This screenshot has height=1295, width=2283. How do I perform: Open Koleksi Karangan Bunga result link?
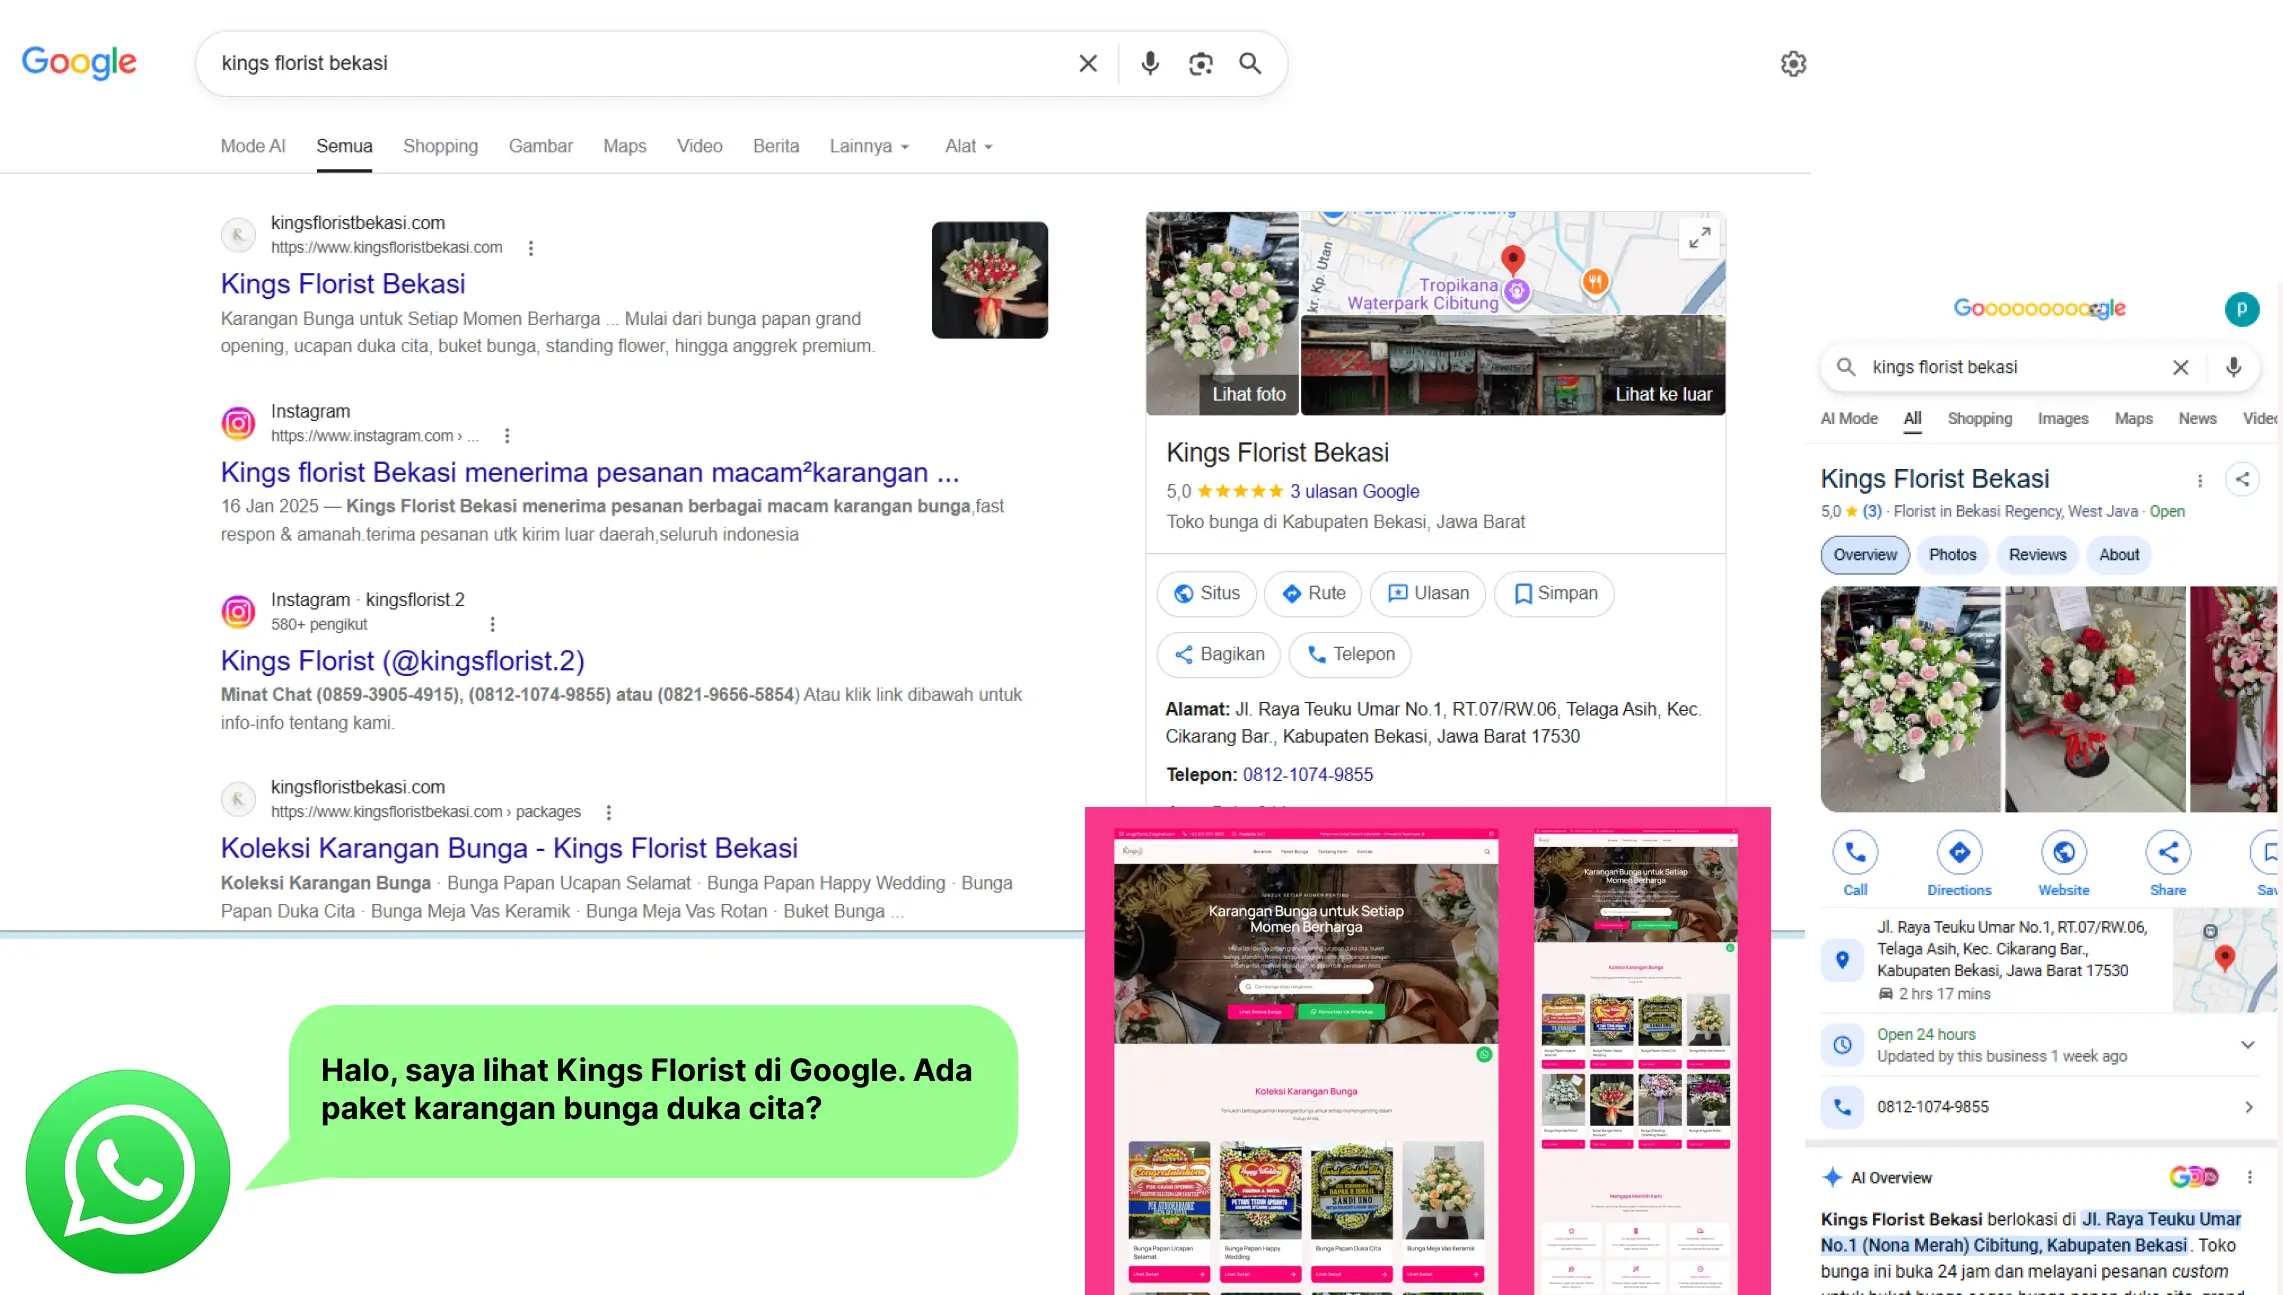[x=509, y=848]
